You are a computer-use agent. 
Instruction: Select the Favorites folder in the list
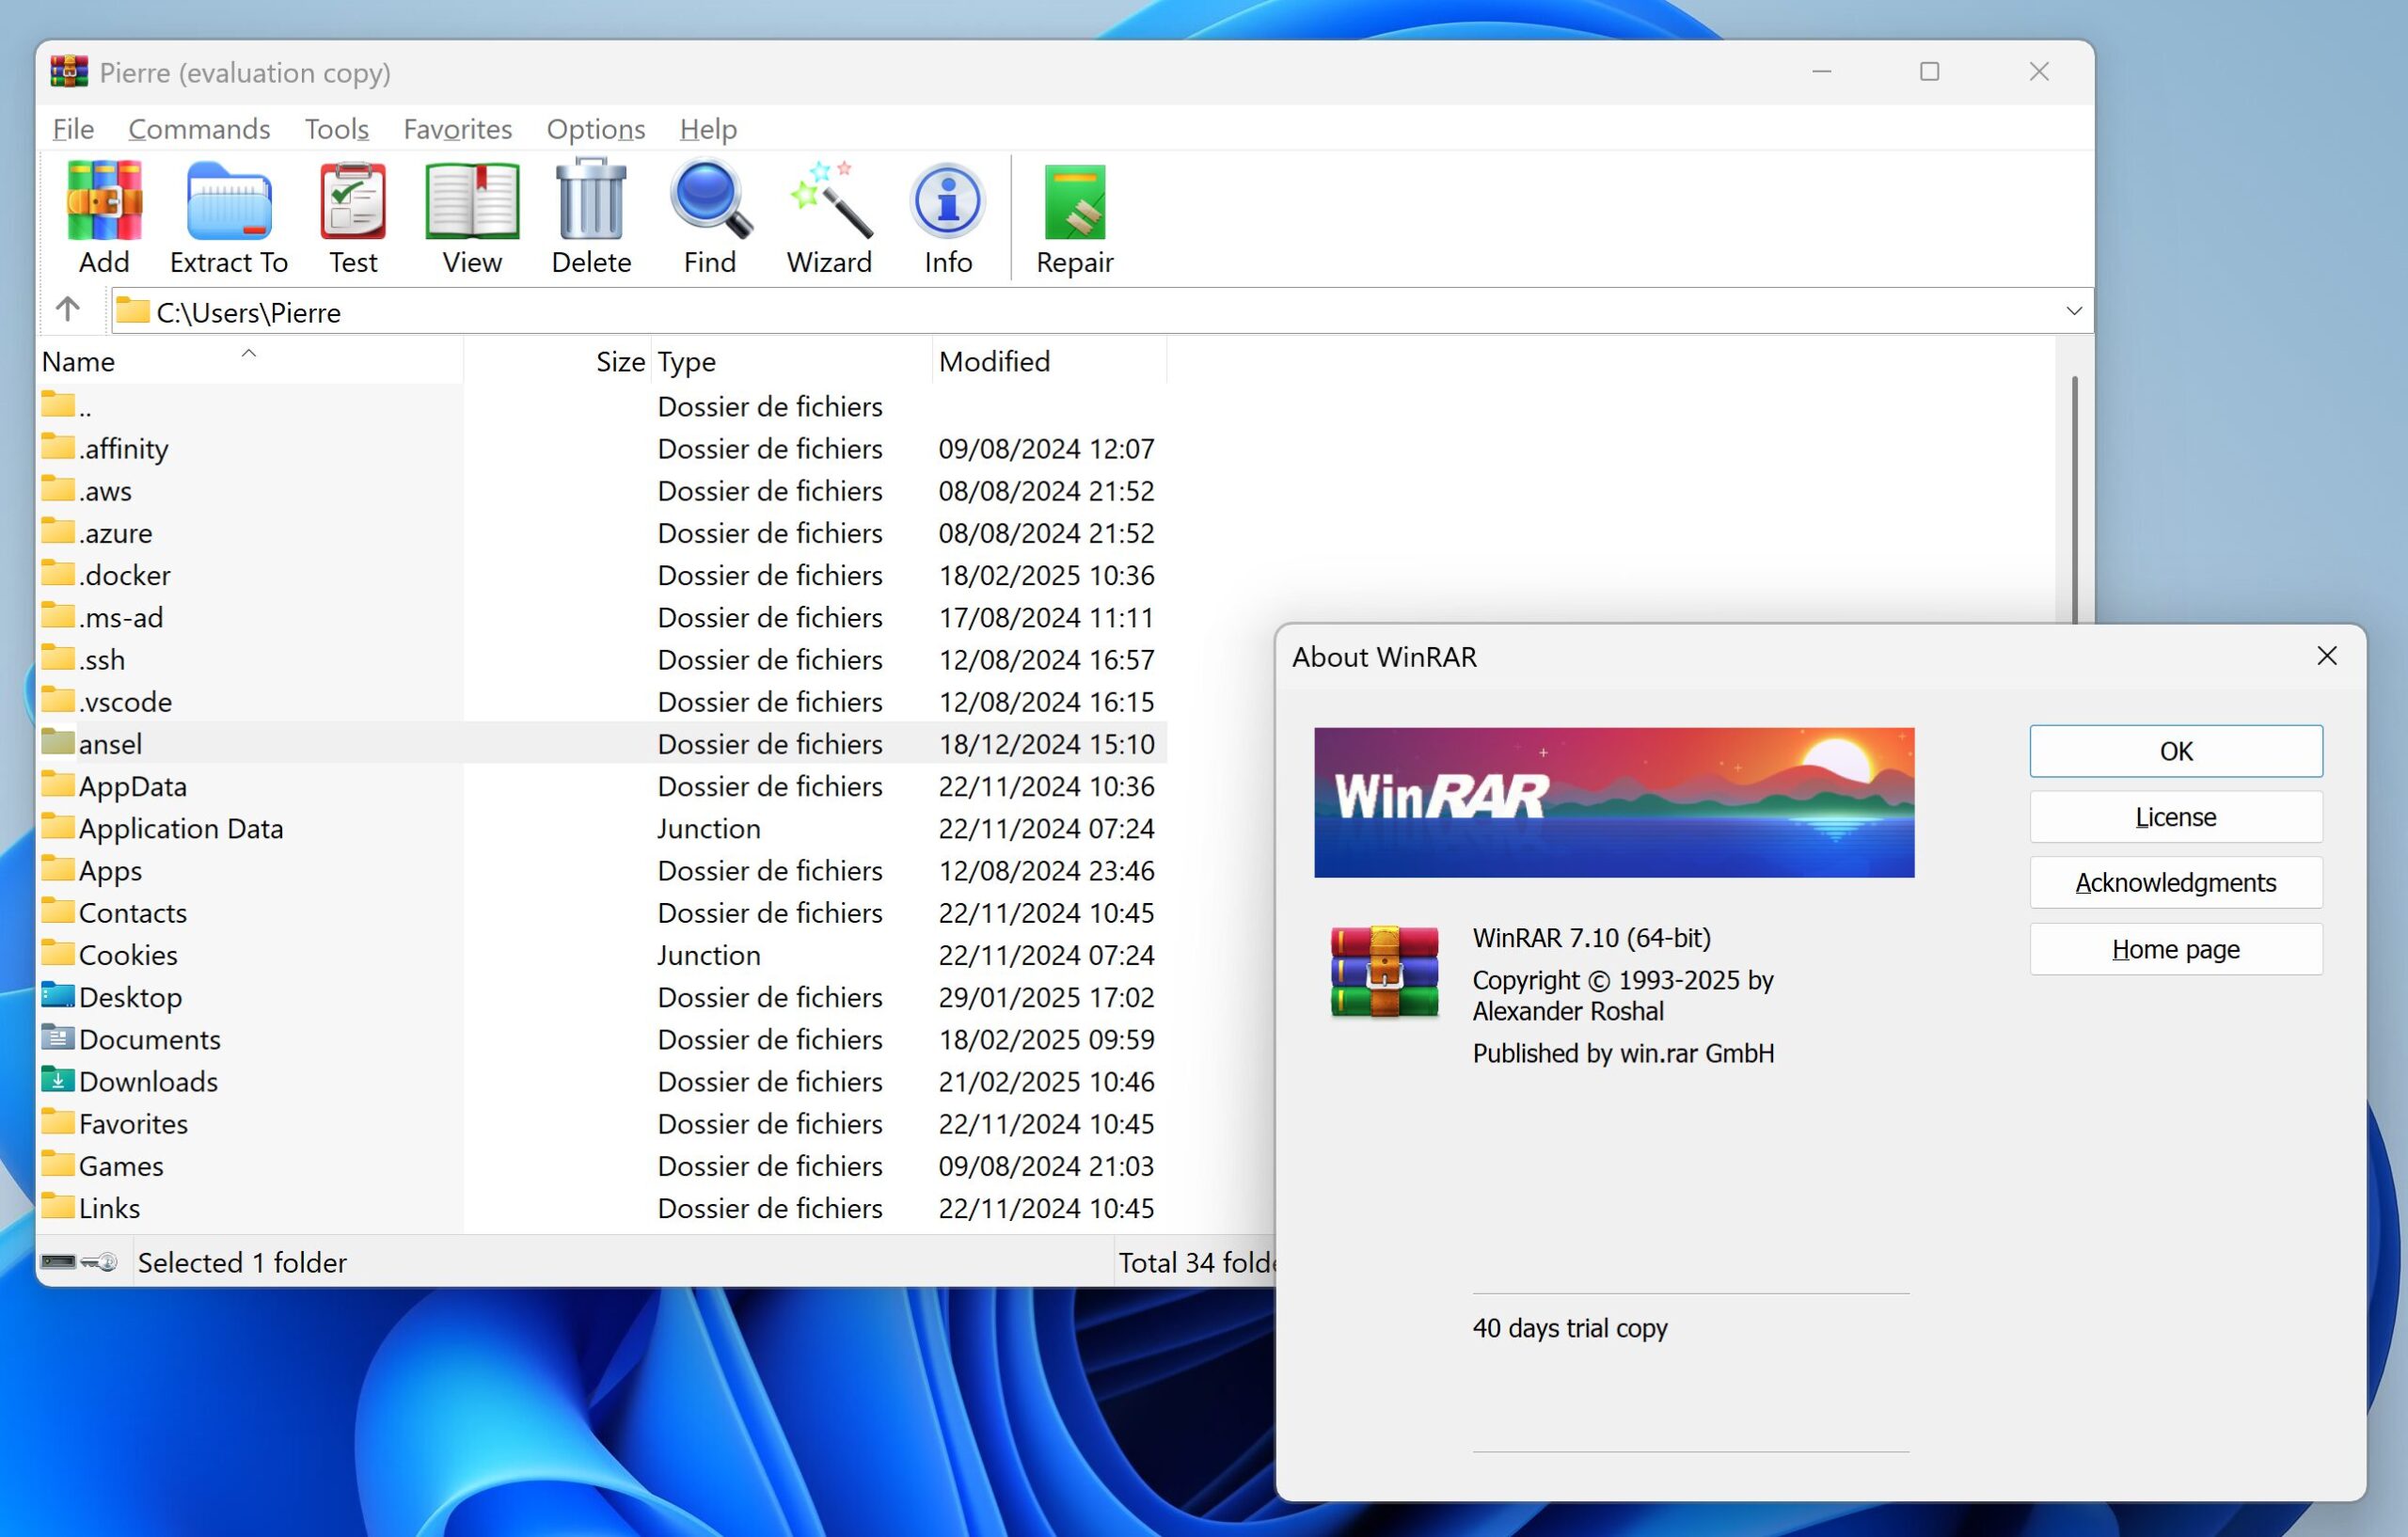pos(602,1123)
